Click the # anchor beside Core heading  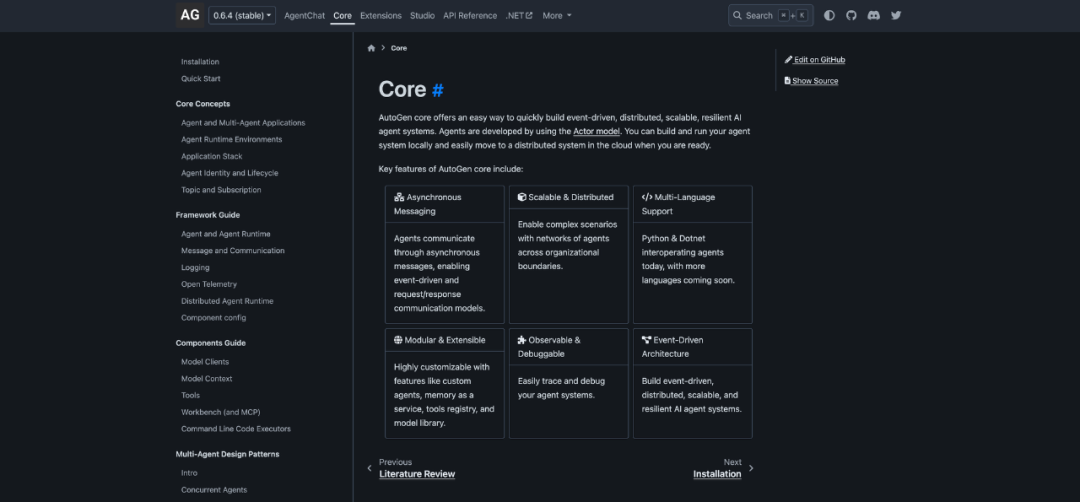(x=437, y=90)
